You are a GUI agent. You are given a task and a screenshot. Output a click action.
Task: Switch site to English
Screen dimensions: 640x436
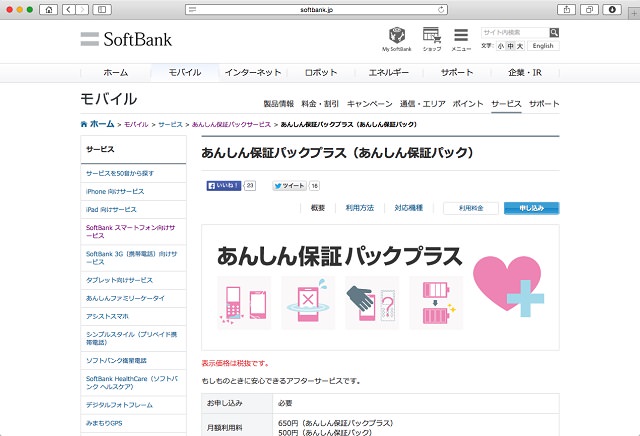pos(543,46)
